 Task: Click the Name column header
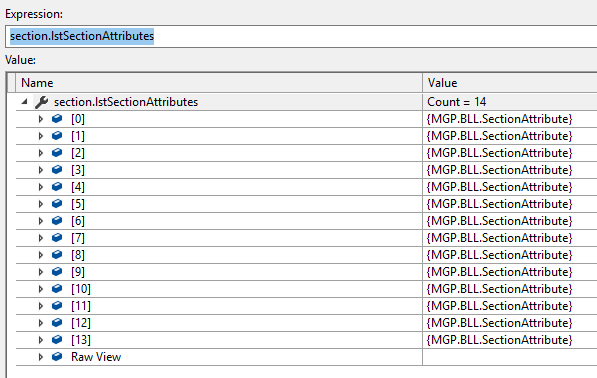219,83
